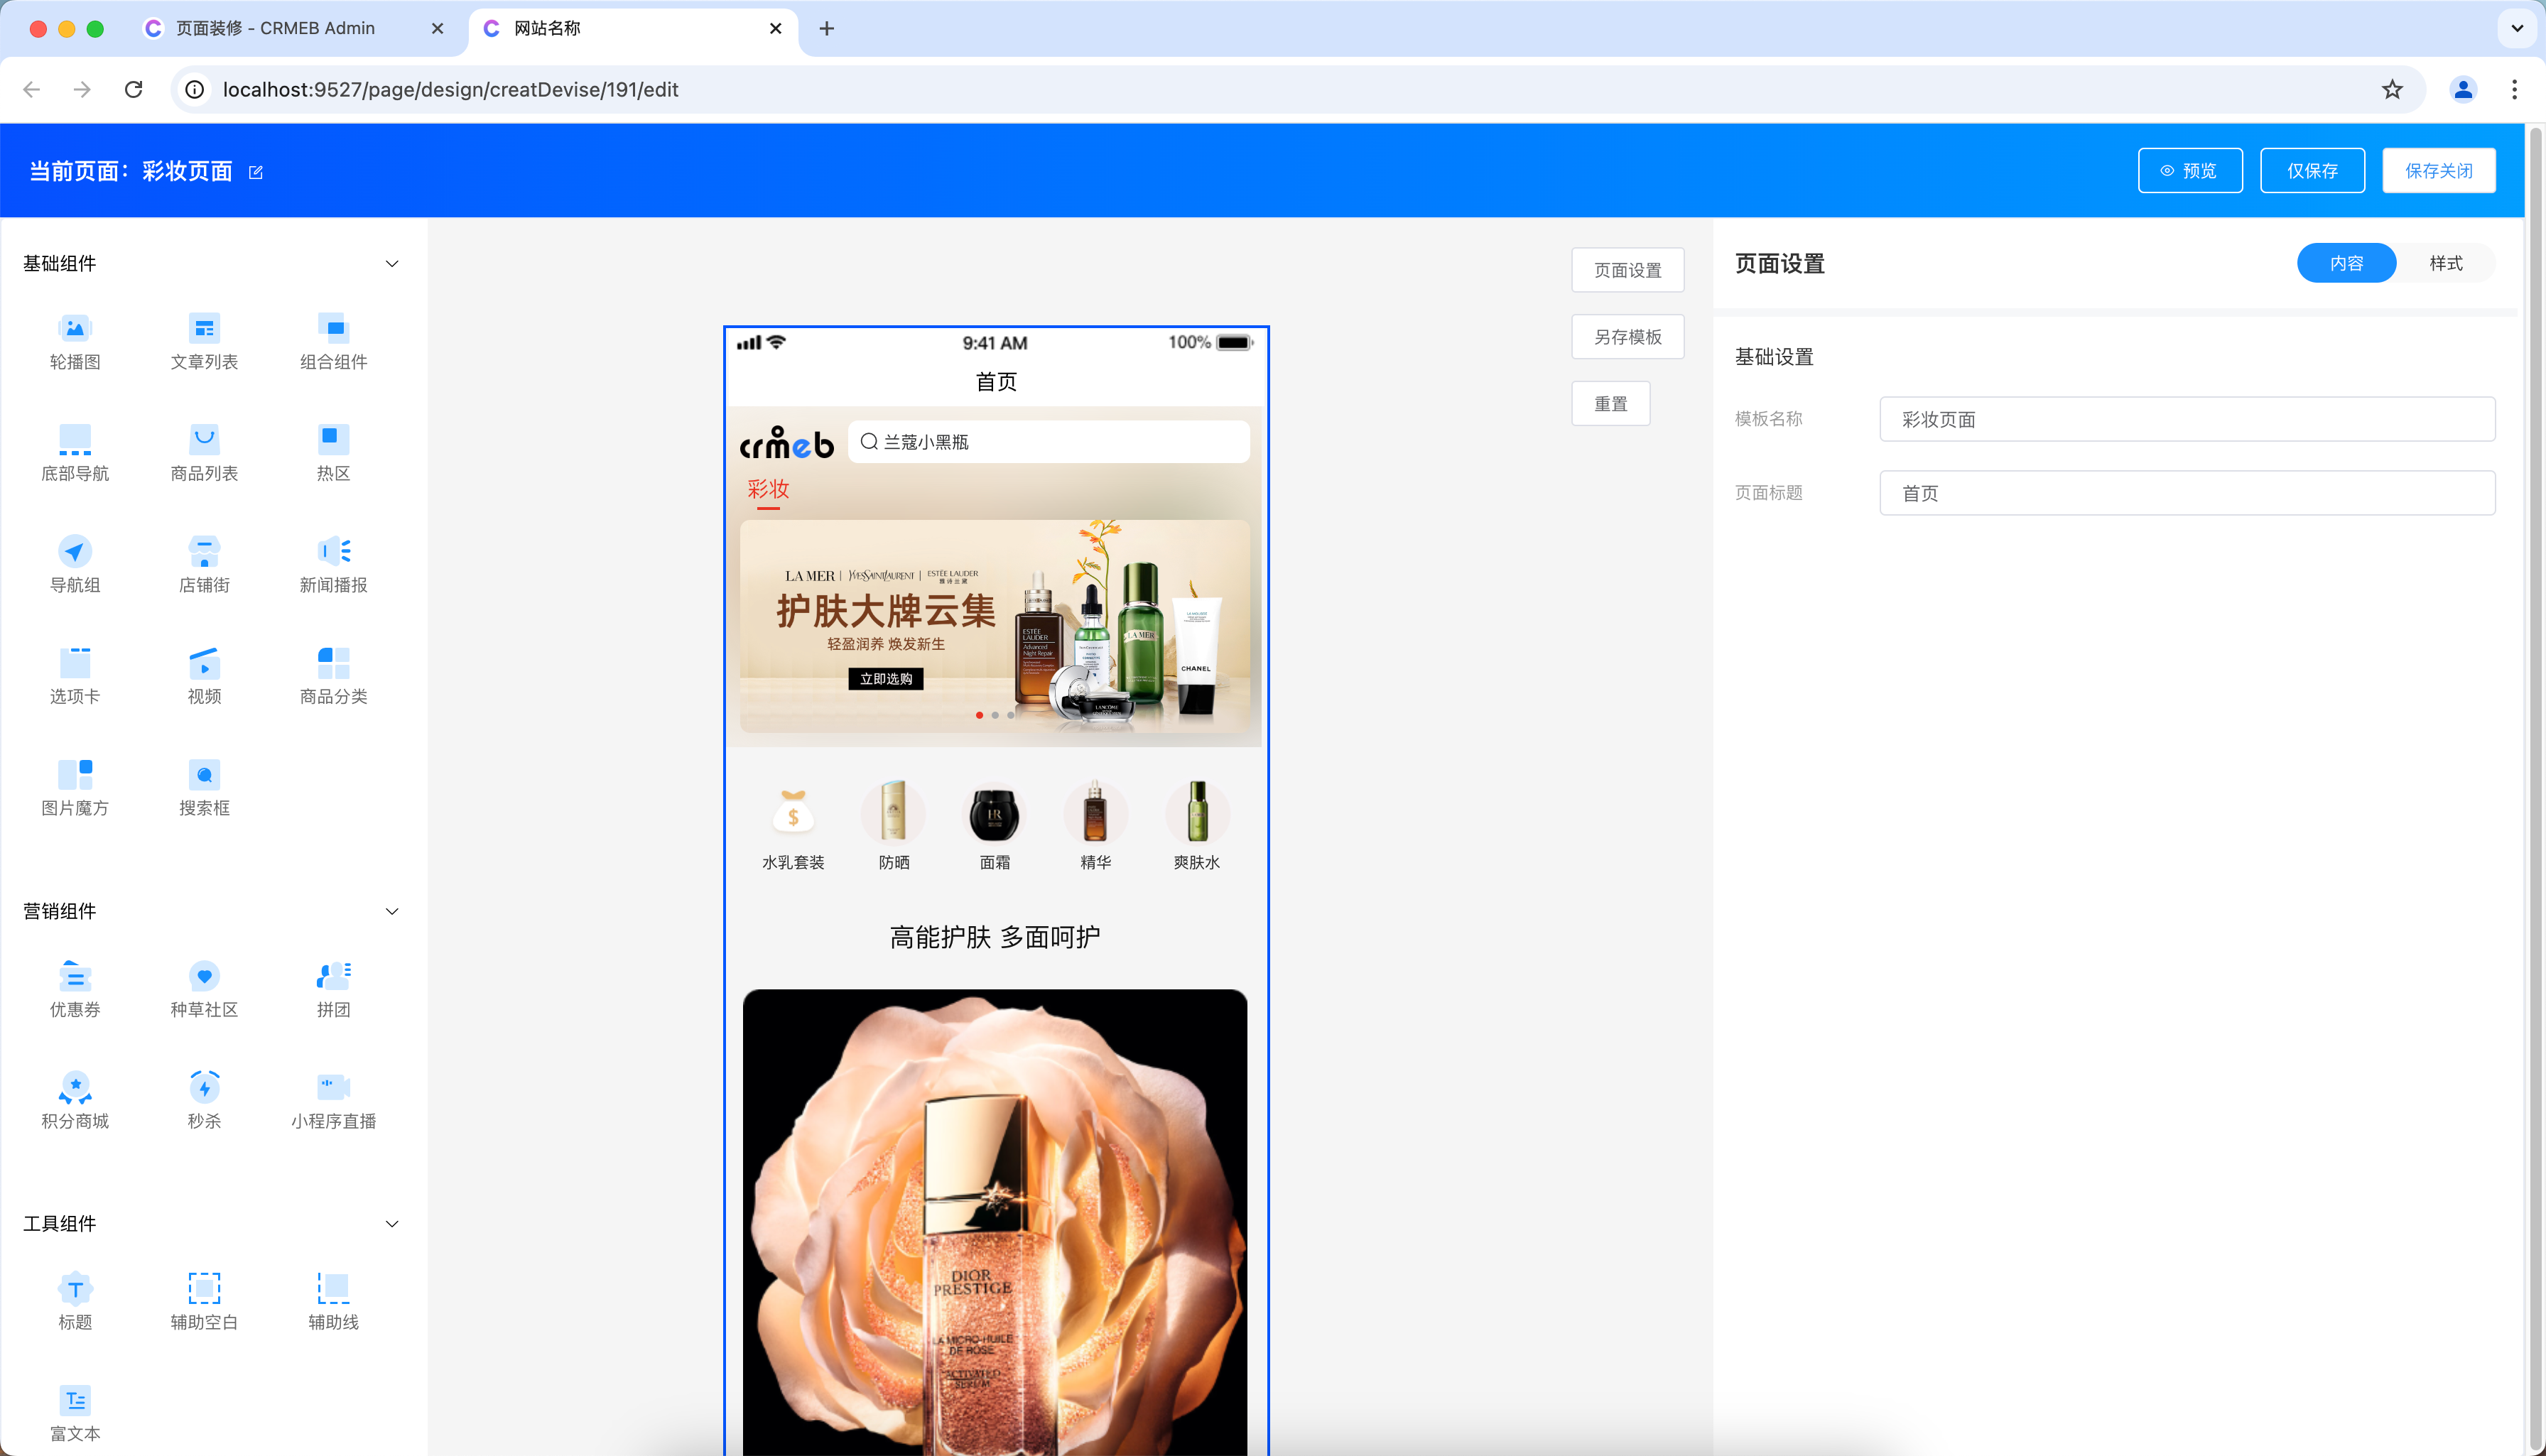Screen dimensions: 2546x1456
Task: Click 立即选购 on the banner
Action: (x=886, y=679)
